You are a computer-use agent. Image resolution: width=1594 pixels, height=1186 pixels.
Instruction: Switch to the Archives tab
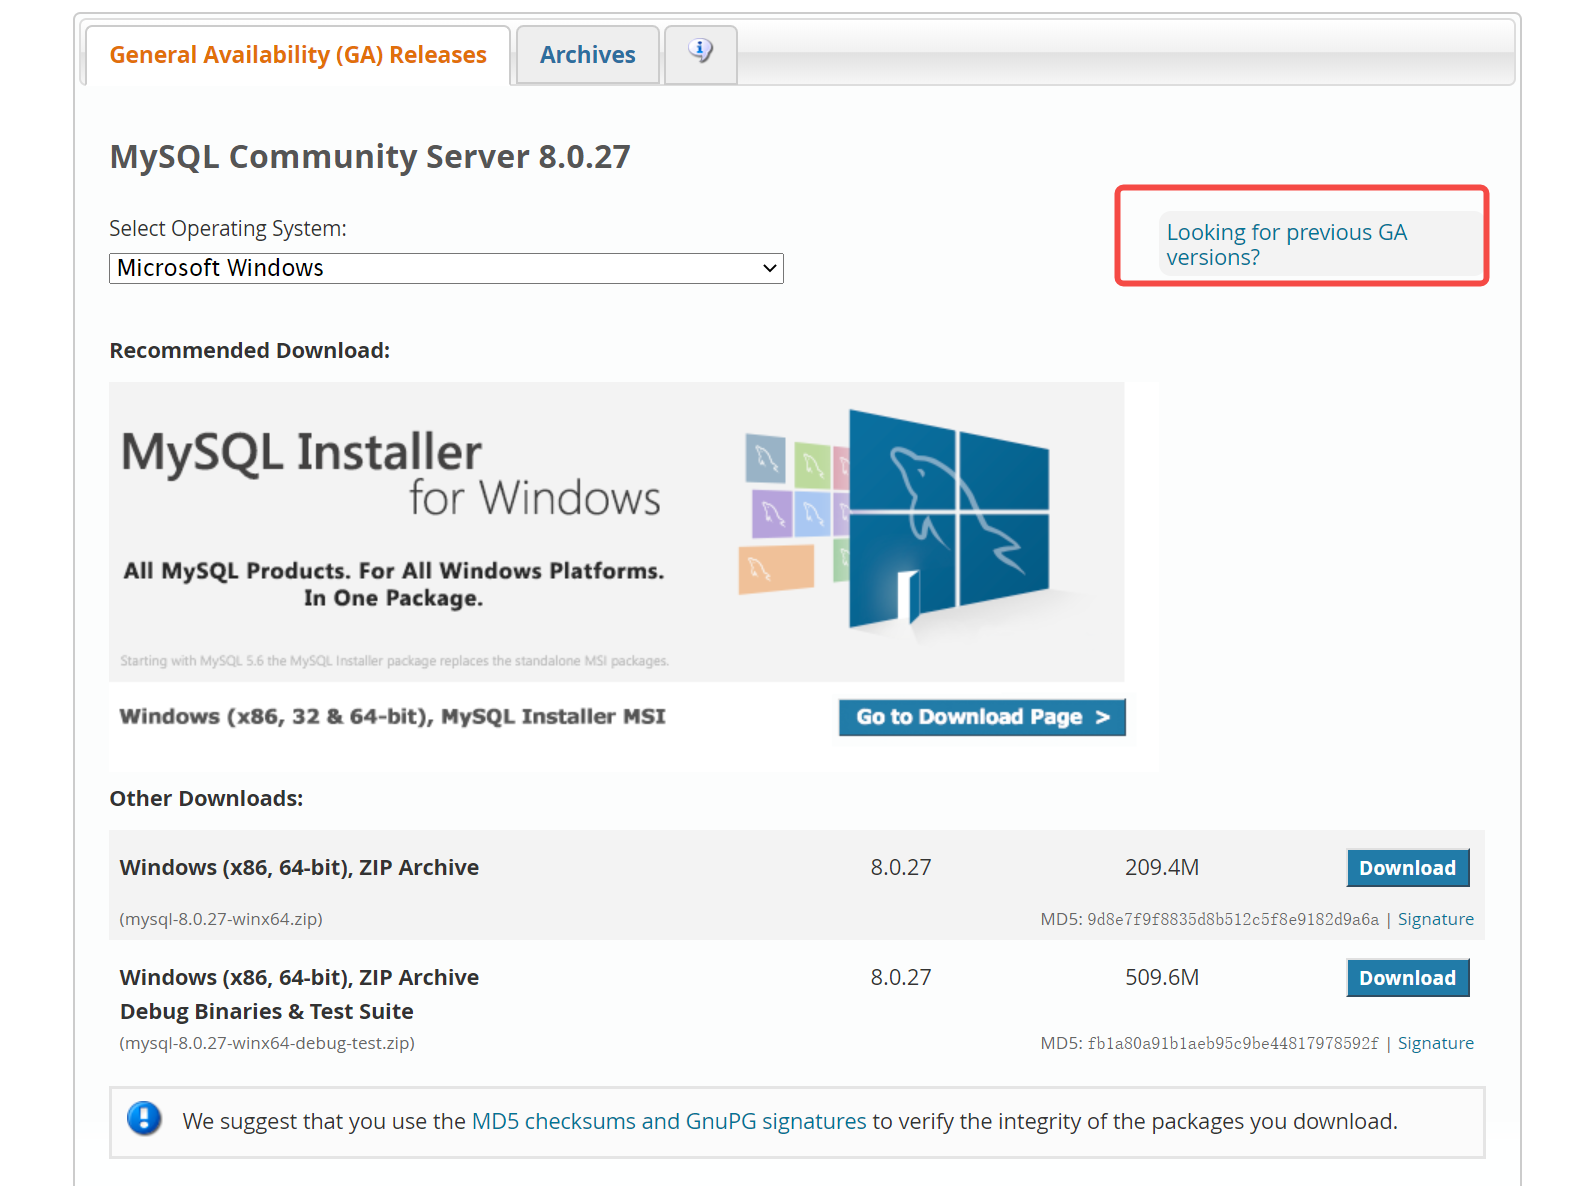pos(588,55)
